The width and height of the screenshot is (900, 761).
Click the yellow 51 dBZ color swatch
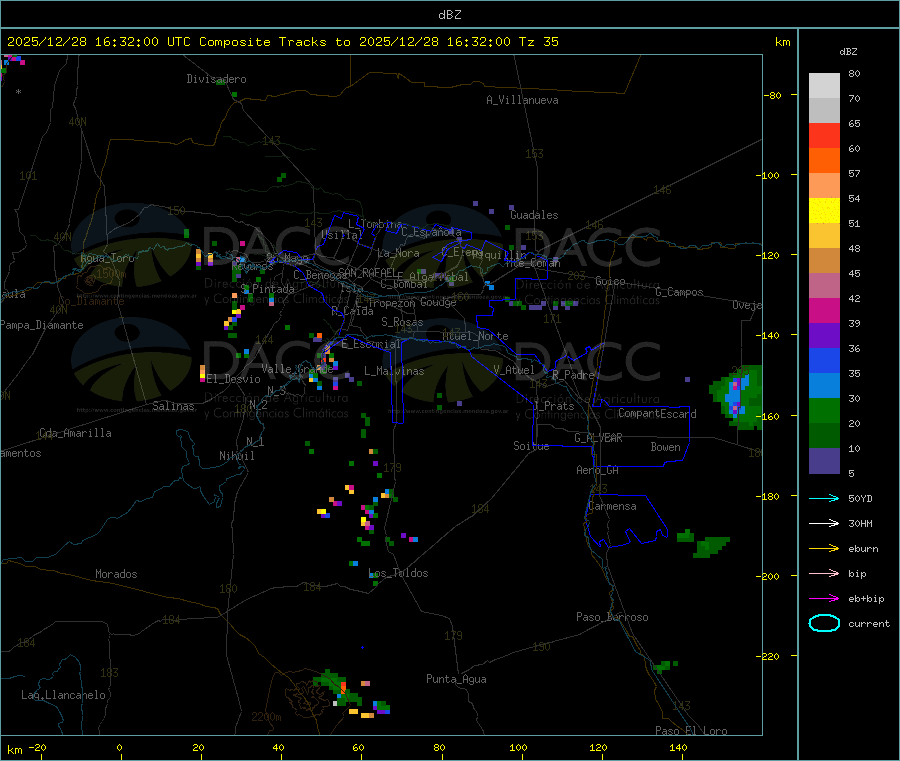824,211
